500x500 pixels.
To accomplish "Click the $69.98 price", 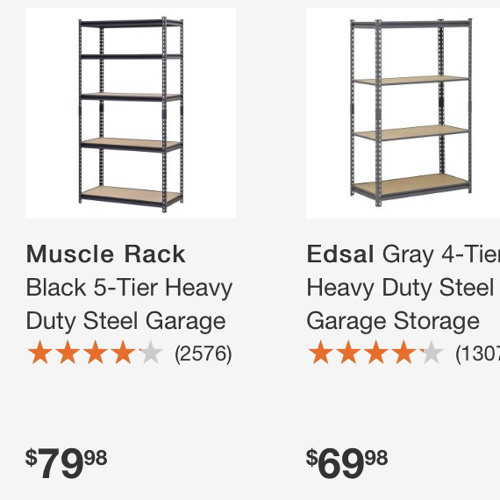I will pyautogui.click(x=347, y=463).
